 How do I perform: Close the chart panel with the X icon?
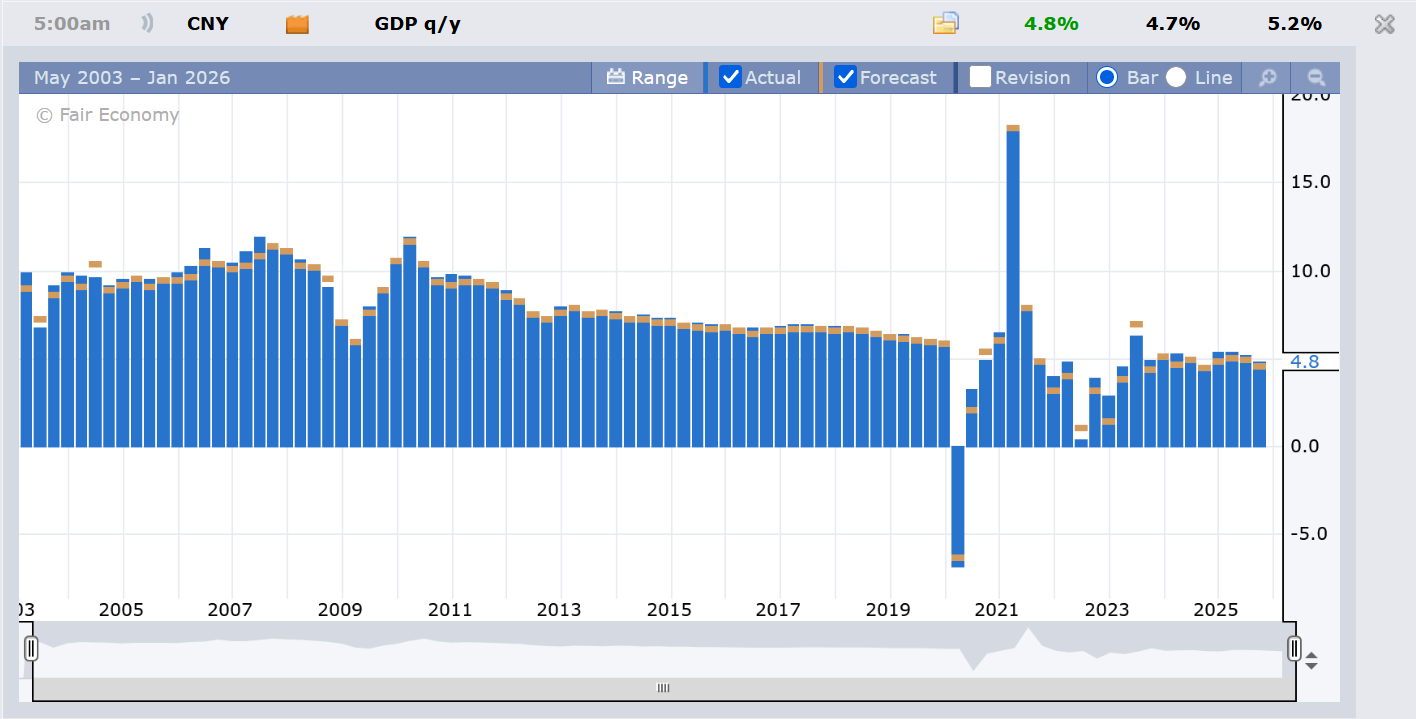pos(1384,25)
